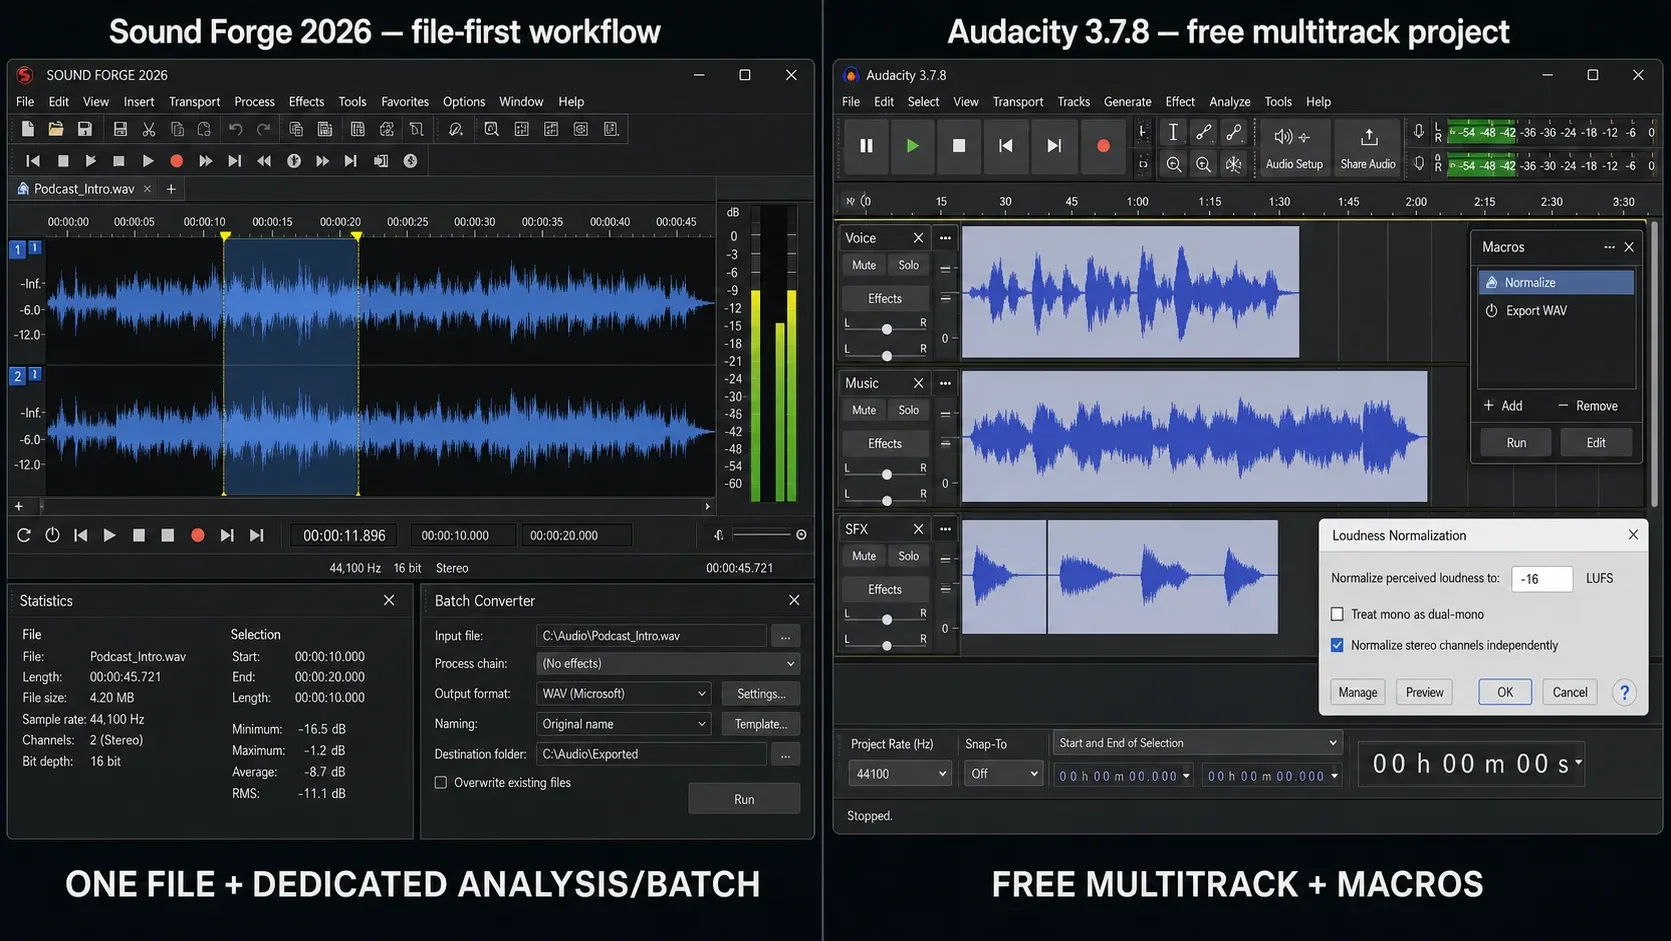This screenshot has height=941, width=1671.
Task: Mute the Music track
Action: point(864,410)
